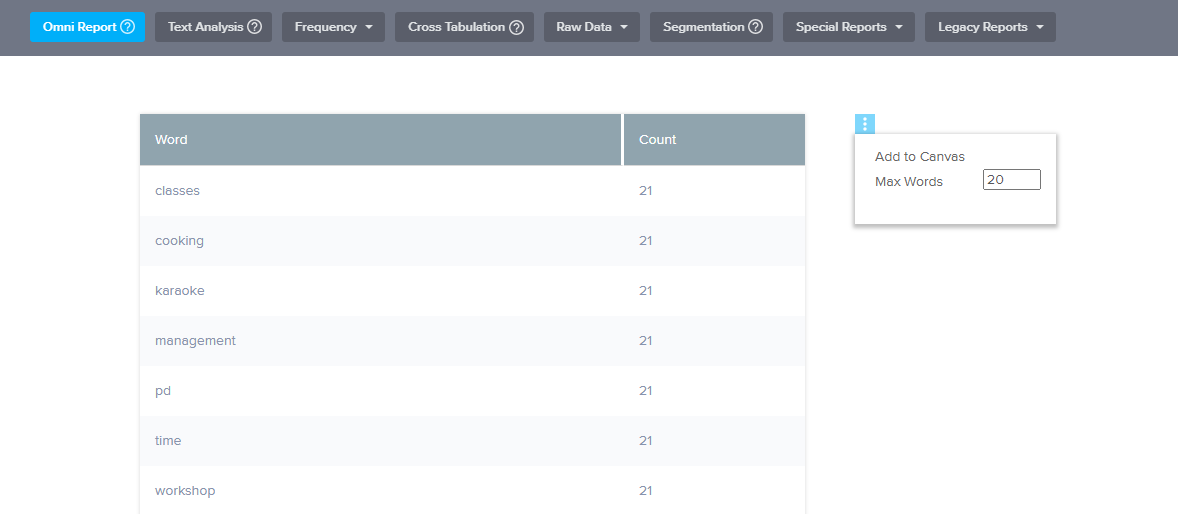Click the Max Words input field
The height and width of the screenshot is (514, 1178).
(x=1011, y=180)
